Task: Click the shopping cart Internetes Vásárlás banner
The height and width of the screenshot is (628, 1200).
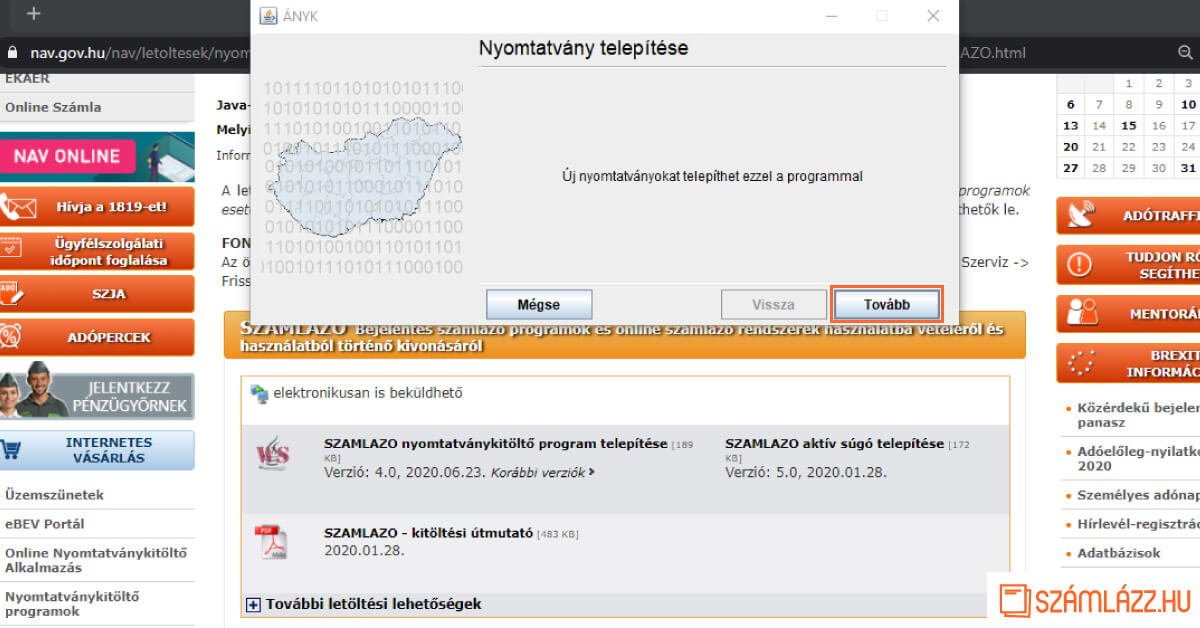Action: [x=97, y=450]
